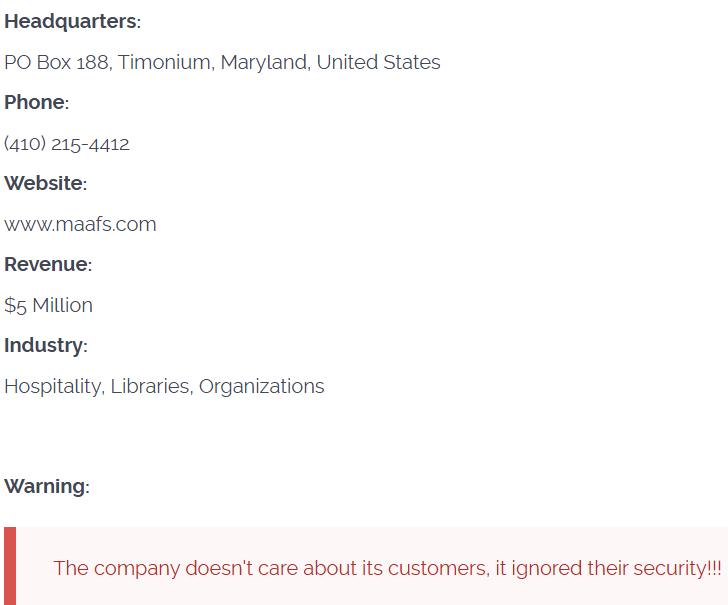Image resolution: width=728 pixels, height=605 pixels.
Task: Click the Libraries industry entry
Action: tap(150, 386)
